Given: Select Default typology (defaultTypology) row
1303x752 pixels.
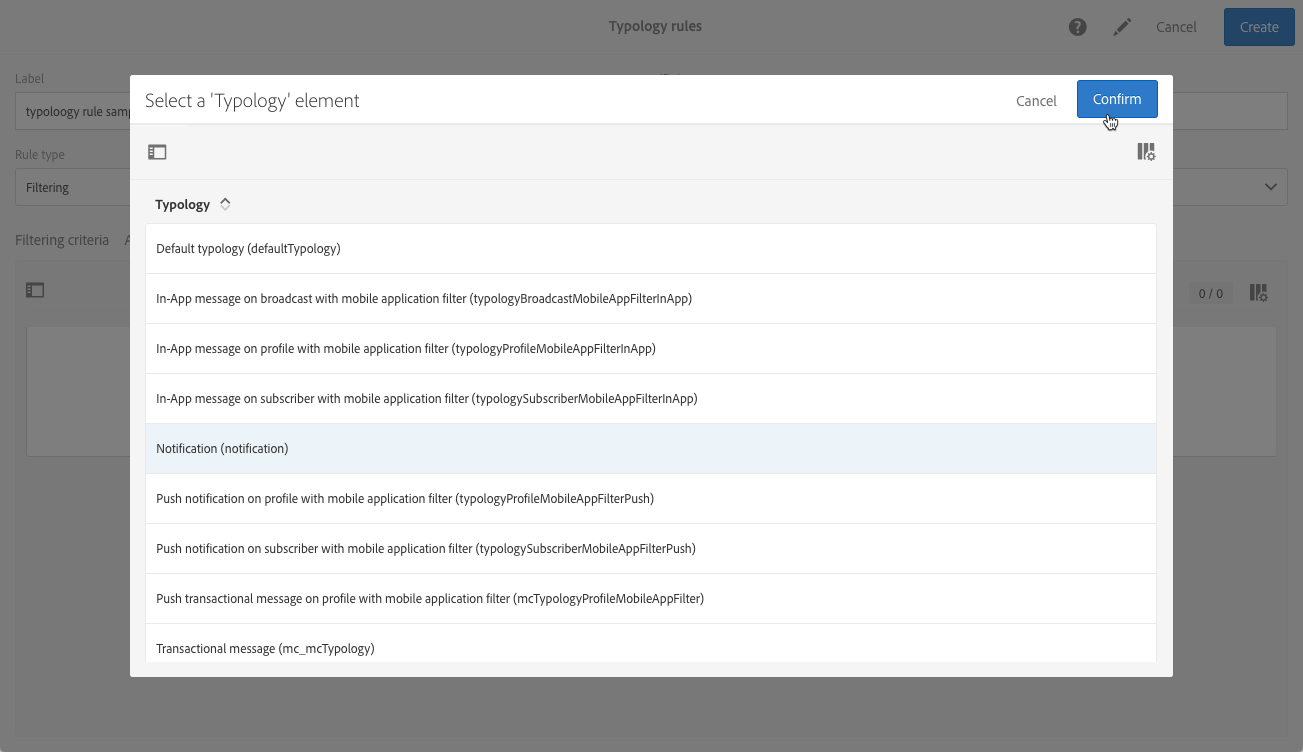Looking at the screenshot, I should (x=248, y=248).
